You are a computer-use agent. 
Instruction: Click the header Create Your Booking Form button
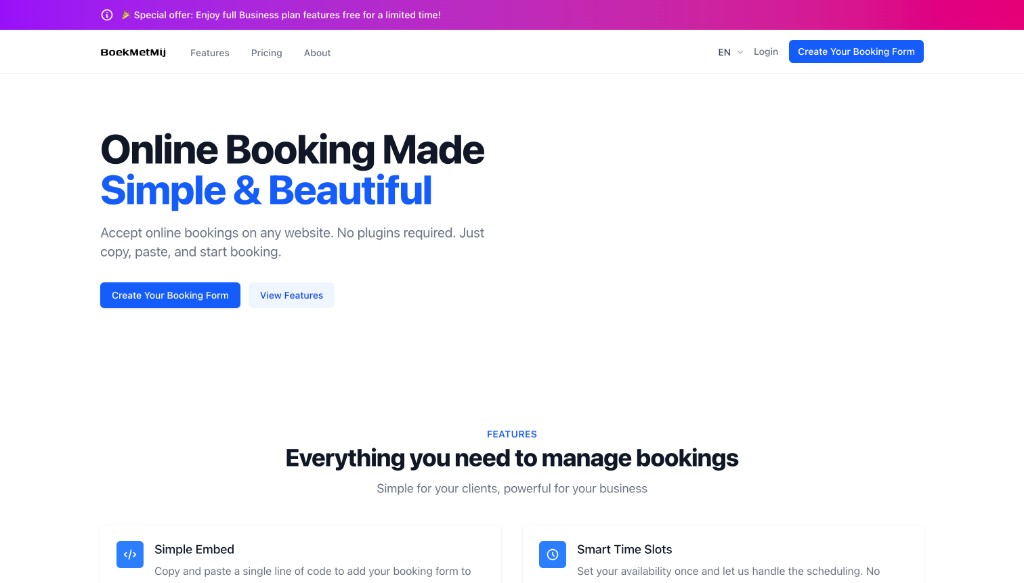pyautogui.click(x=856, y=52)
